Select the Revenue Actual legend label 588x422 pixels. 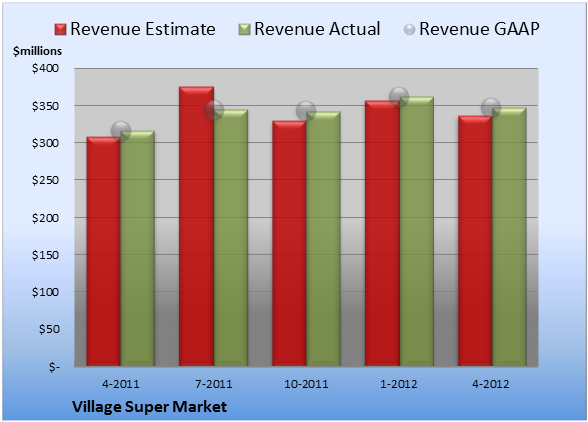point(317,29)
